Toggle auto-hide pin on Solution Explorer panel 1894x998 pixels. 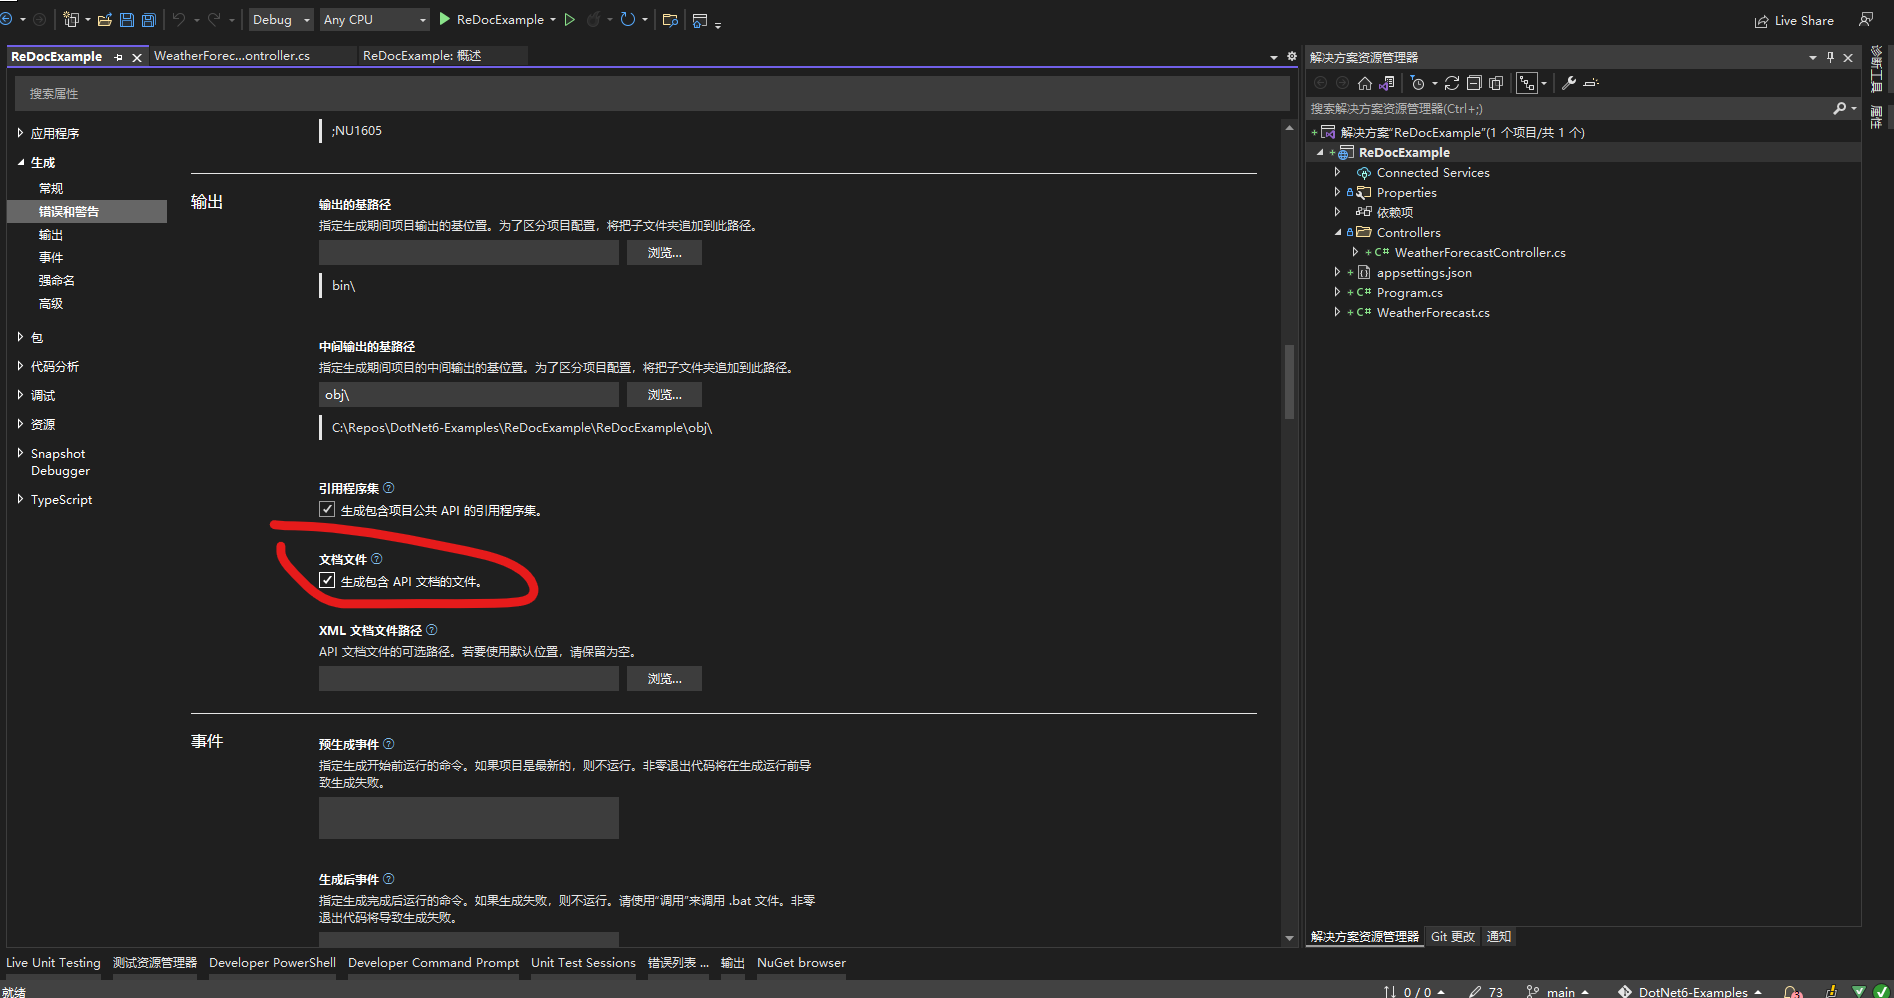pos(1830,57)
